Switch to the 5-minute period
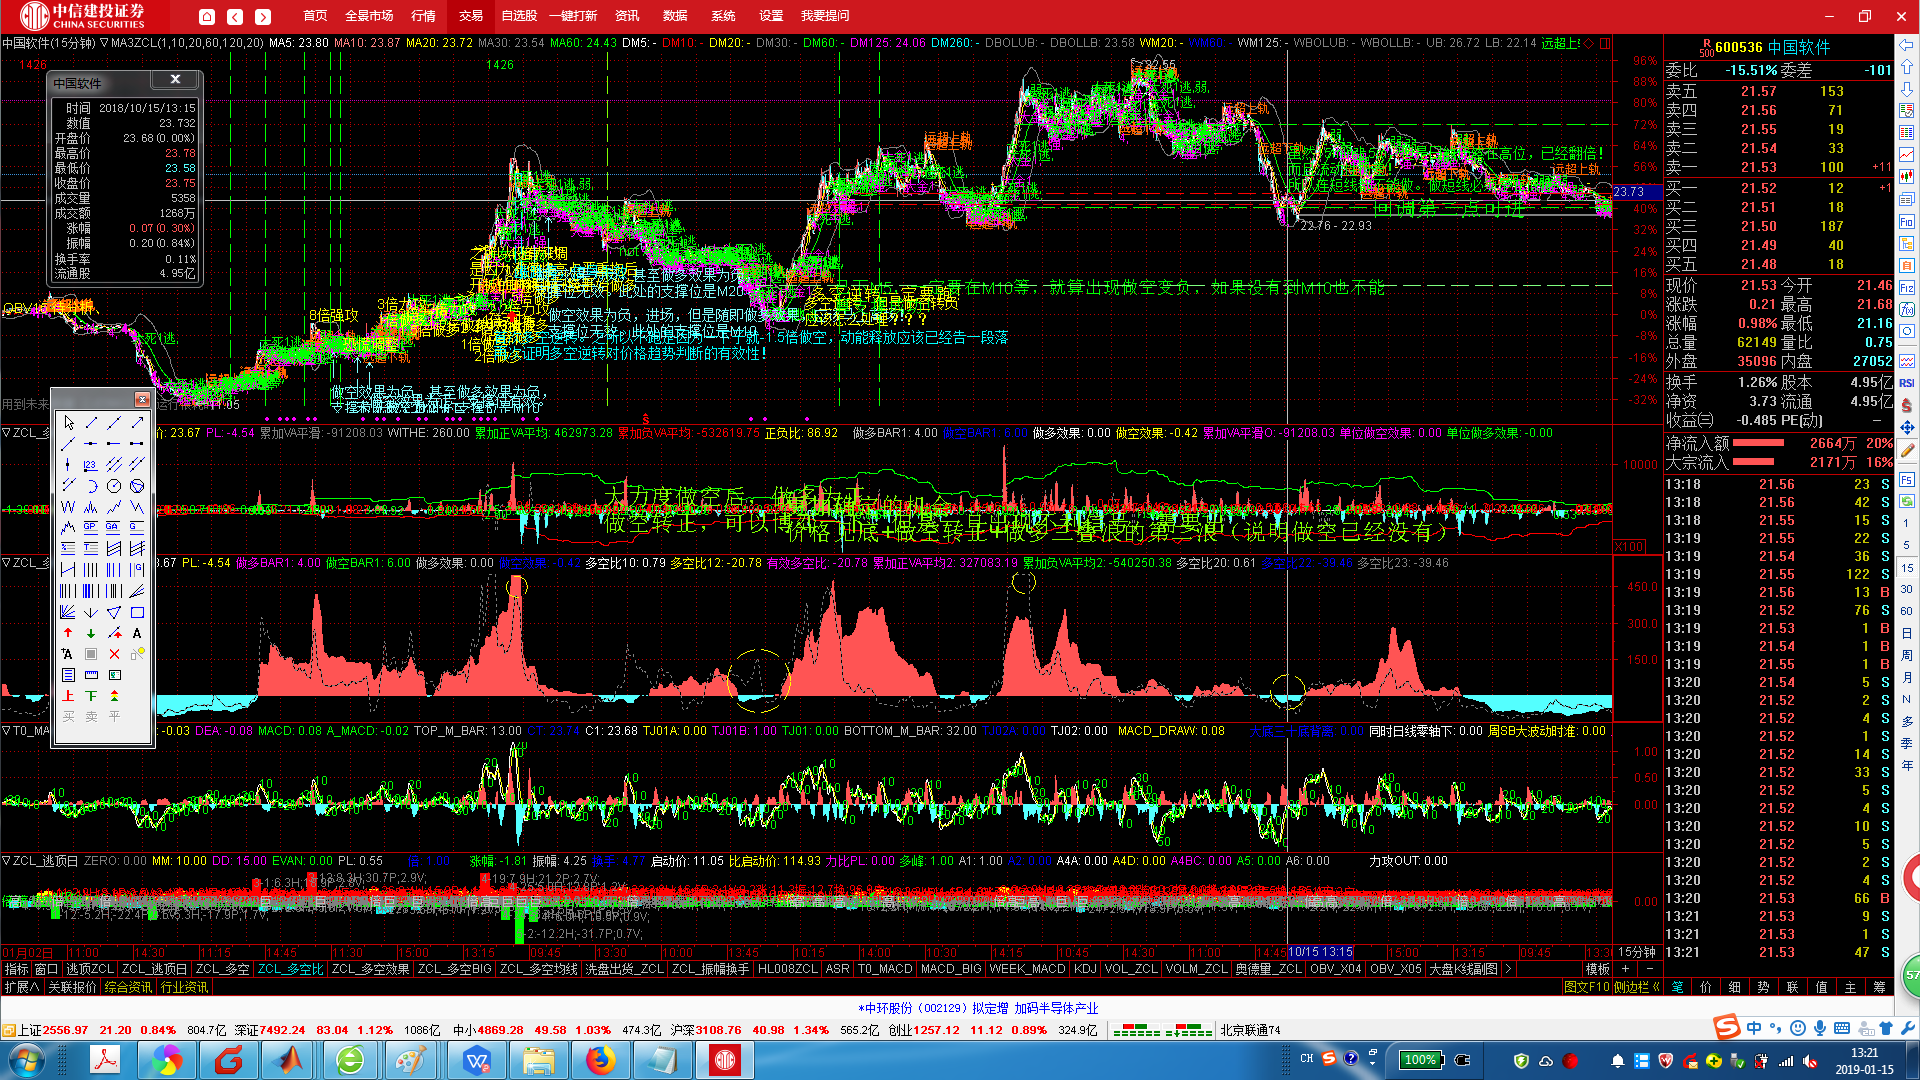1920x1080 pixels. point(1907,545)
